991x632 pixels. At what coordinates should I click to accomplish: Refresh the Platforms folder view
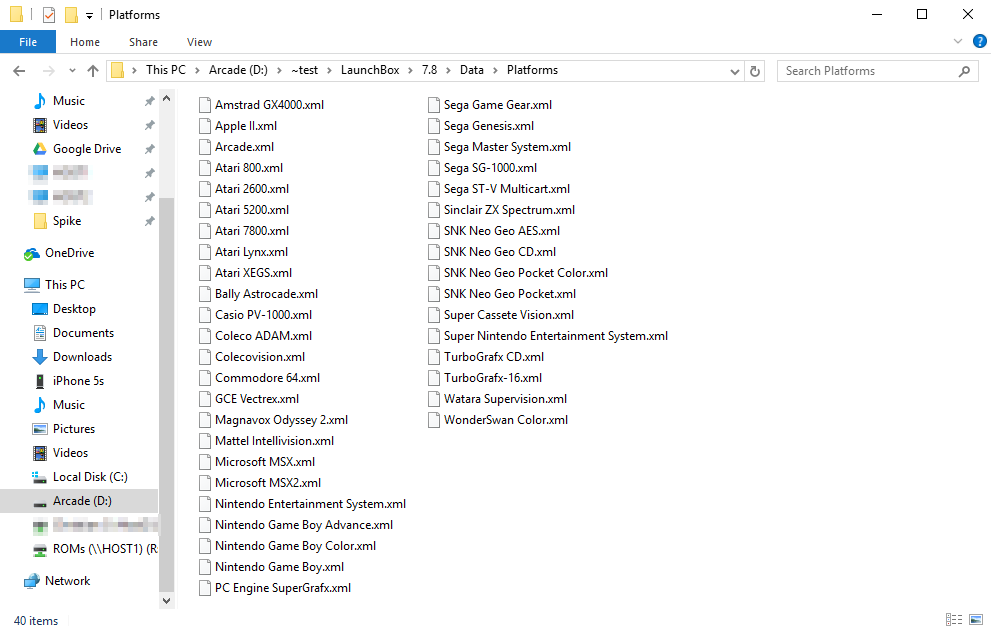(755, 71)
